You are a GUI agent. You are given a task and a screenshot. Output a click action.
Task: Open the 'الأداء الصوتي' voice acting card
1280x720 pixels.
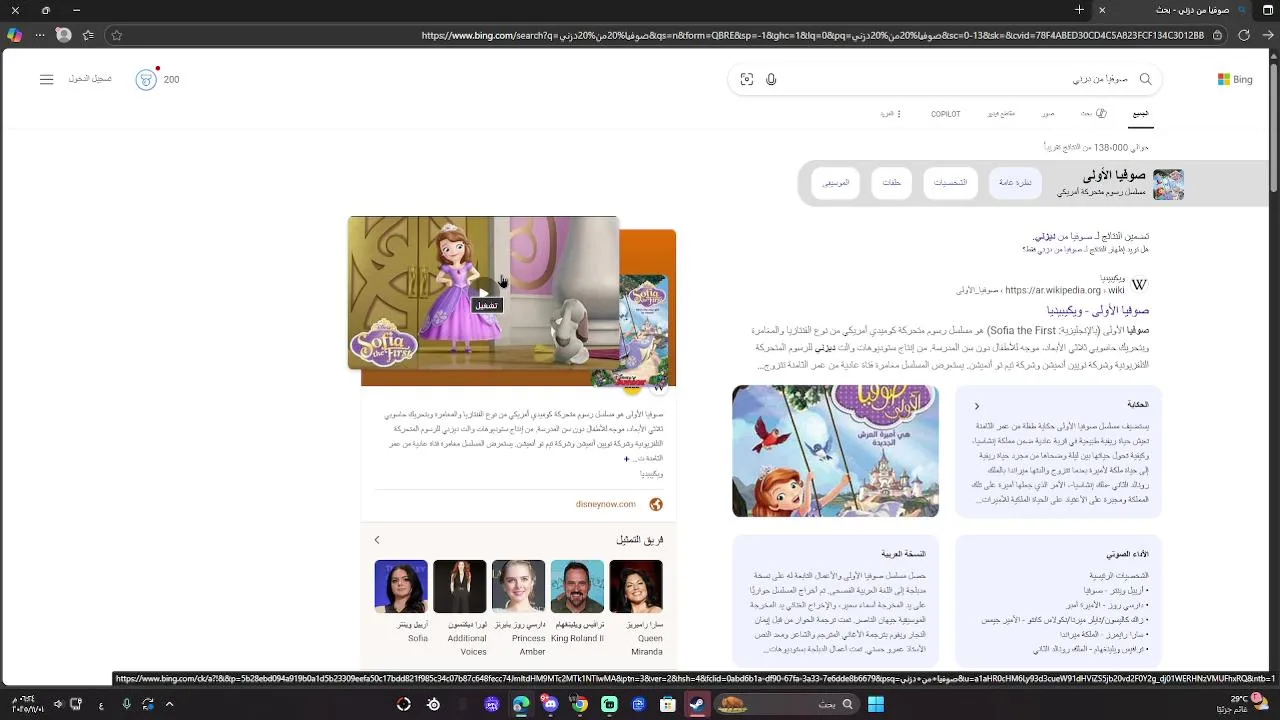(1058, 601)
